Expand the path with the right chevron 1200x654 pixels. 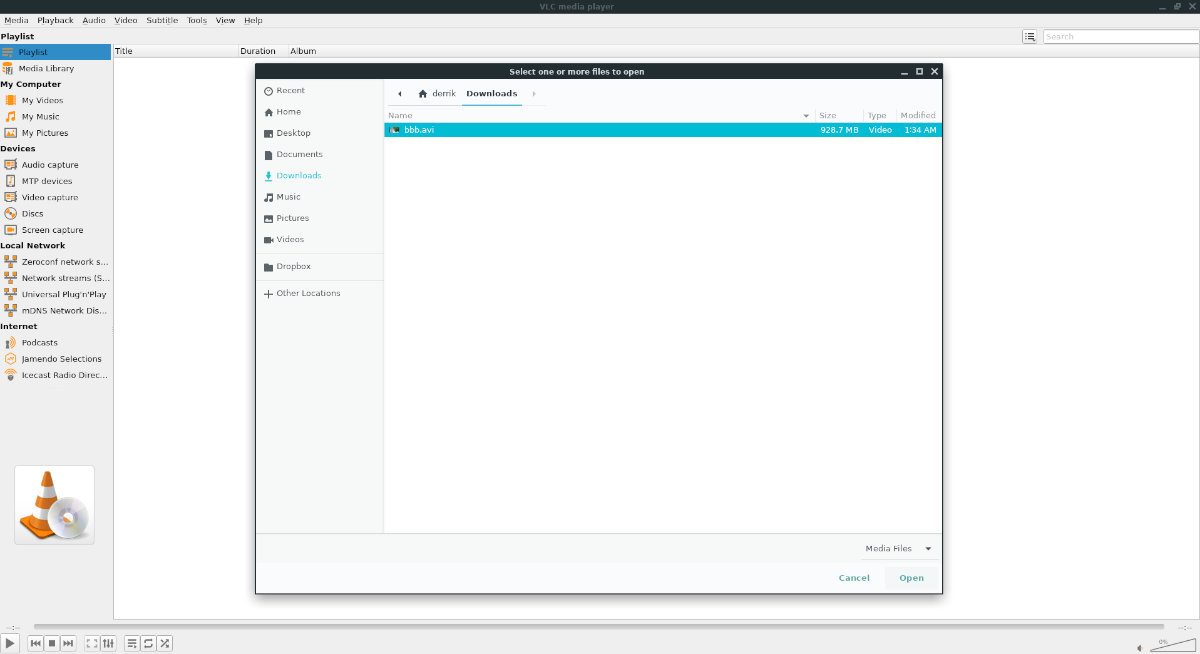click(533, 92)
